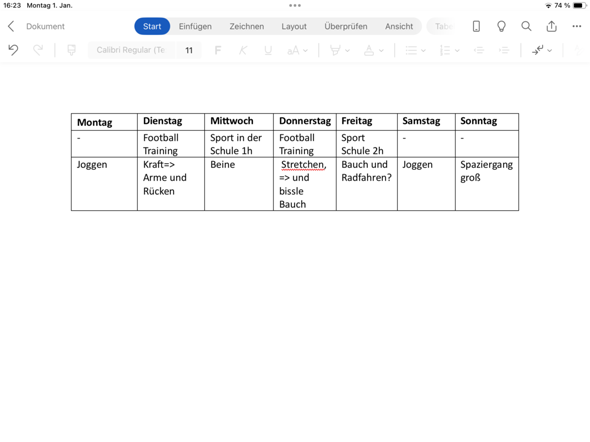Go back with the left chevron
590x442 pixels.
(x=11, y=26)
